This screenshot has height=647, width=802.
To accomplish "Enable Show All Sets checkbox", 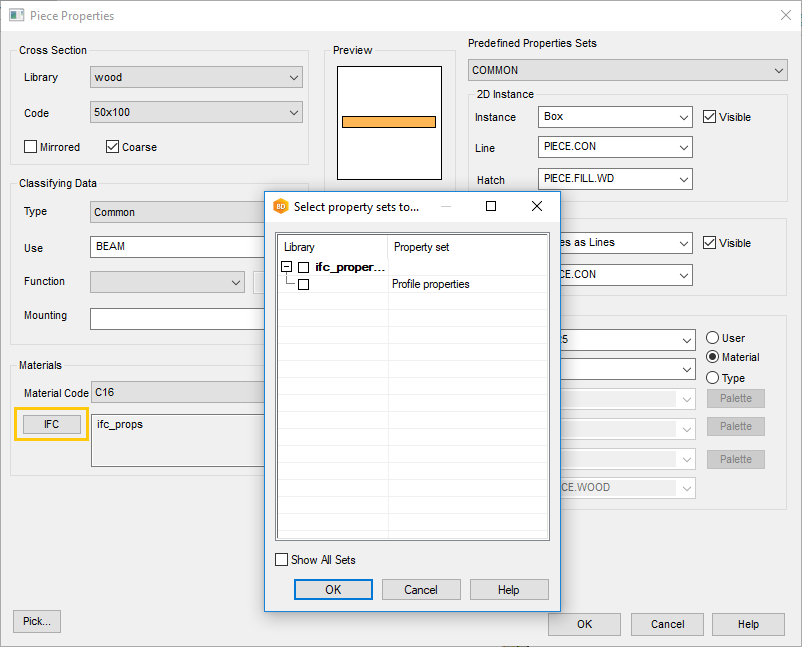I will tap(282, 560).
